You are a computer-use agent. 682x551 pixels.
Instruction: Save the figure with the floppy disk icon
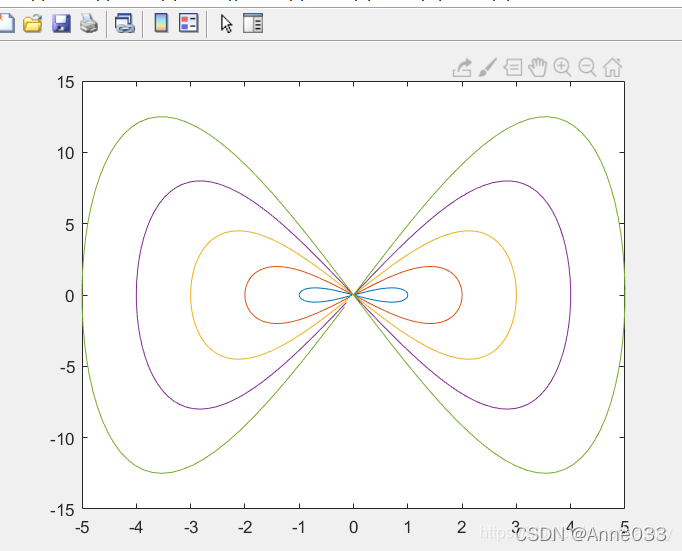(x=61, y=23)
